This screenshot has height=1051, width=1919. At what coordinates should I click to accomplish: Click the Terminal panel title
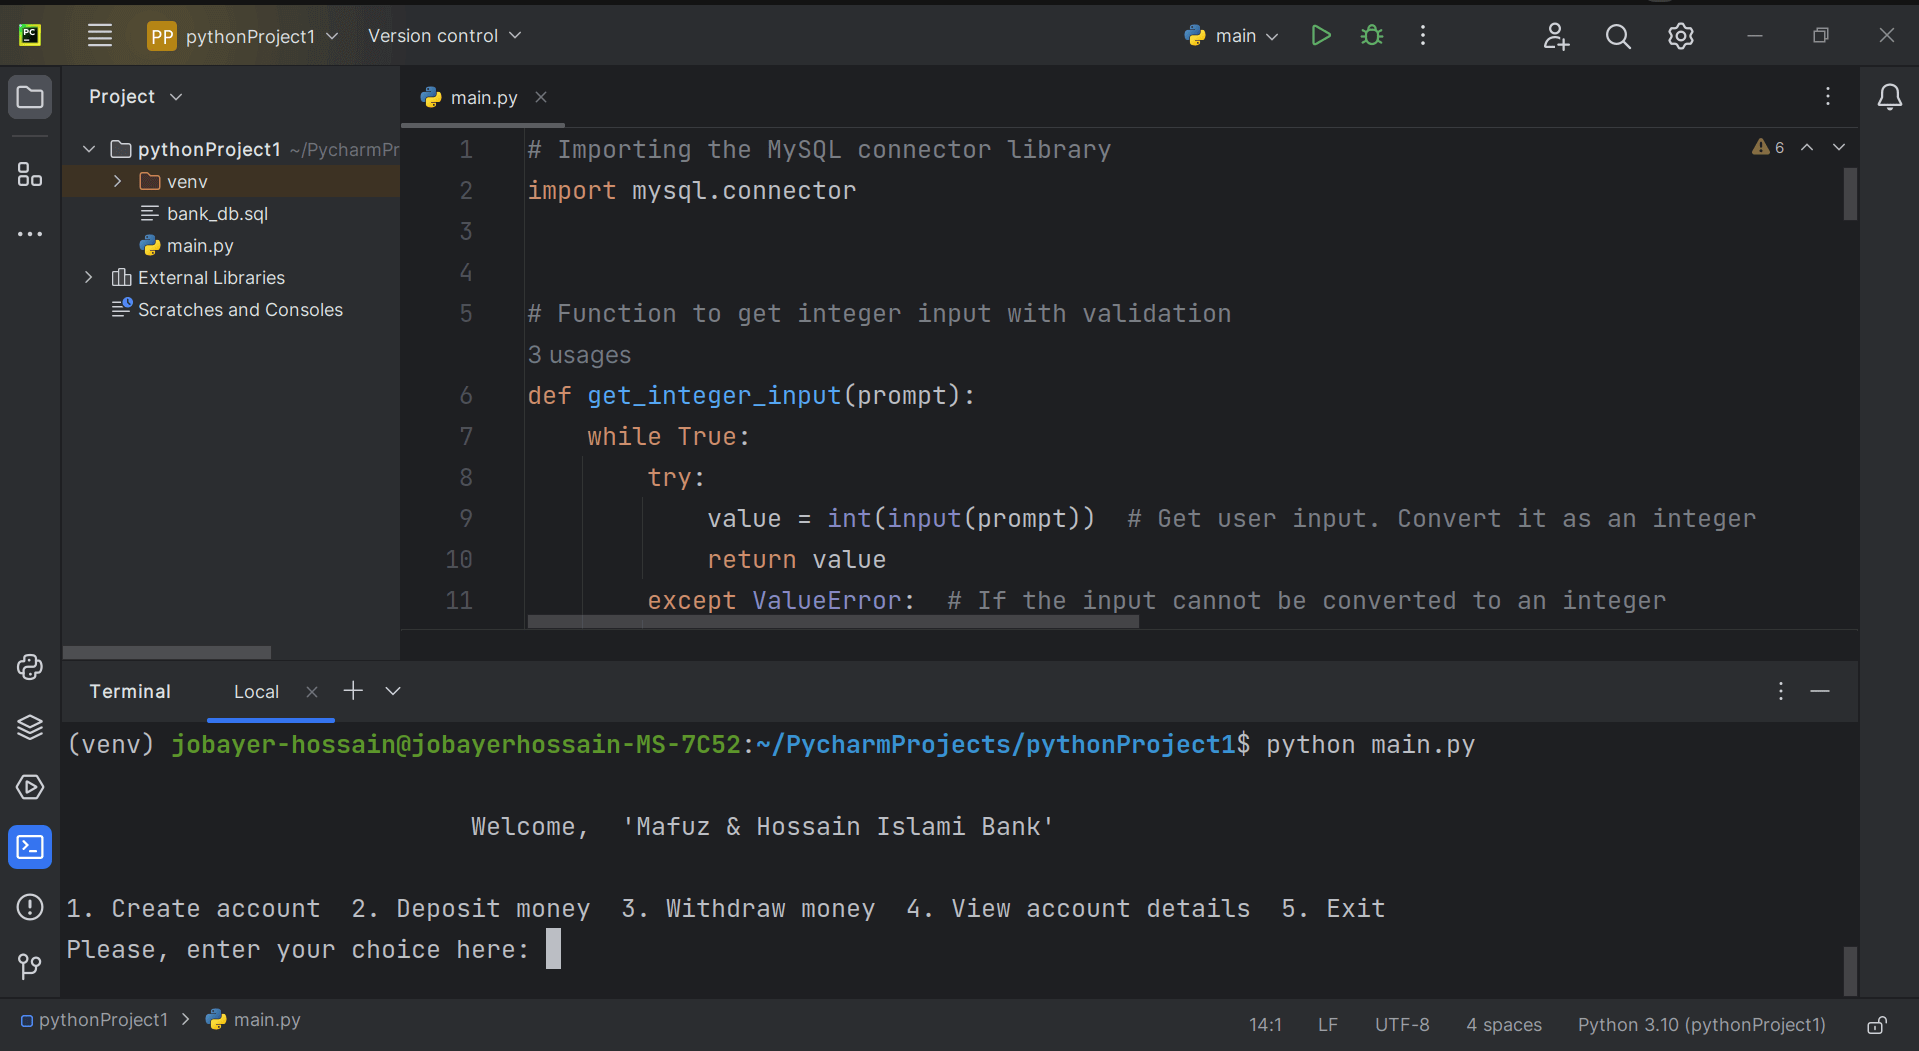click(x=130, y=691)
